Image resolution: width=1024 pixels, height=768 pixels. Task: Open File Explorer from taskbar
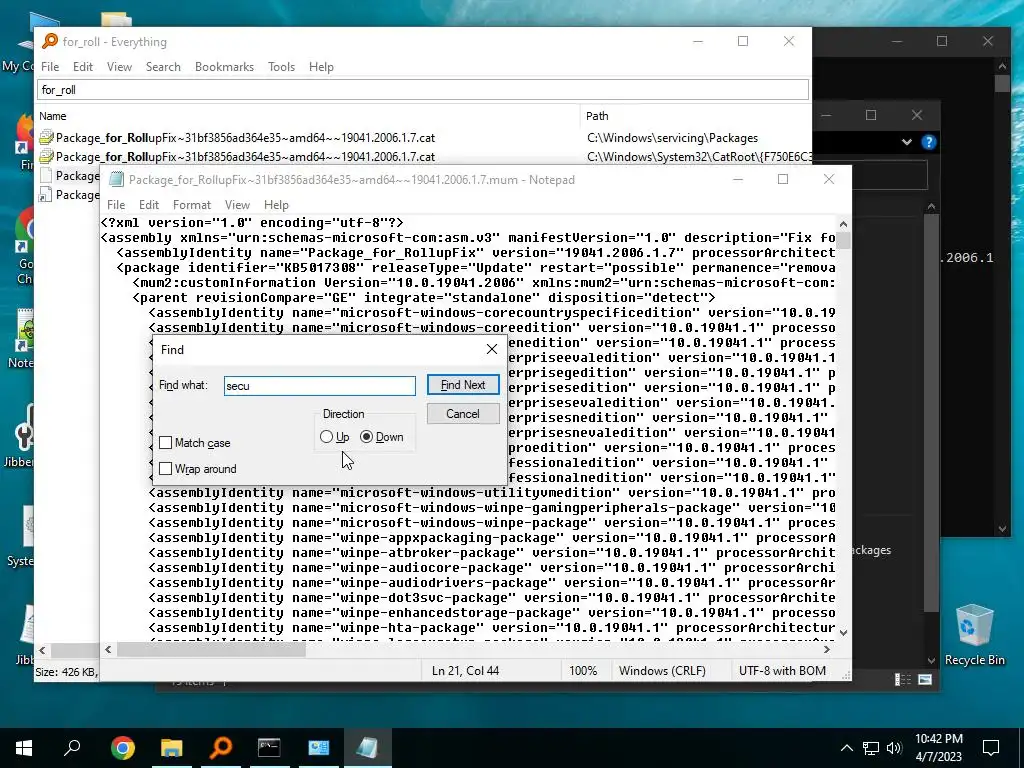tap(171, 747)
